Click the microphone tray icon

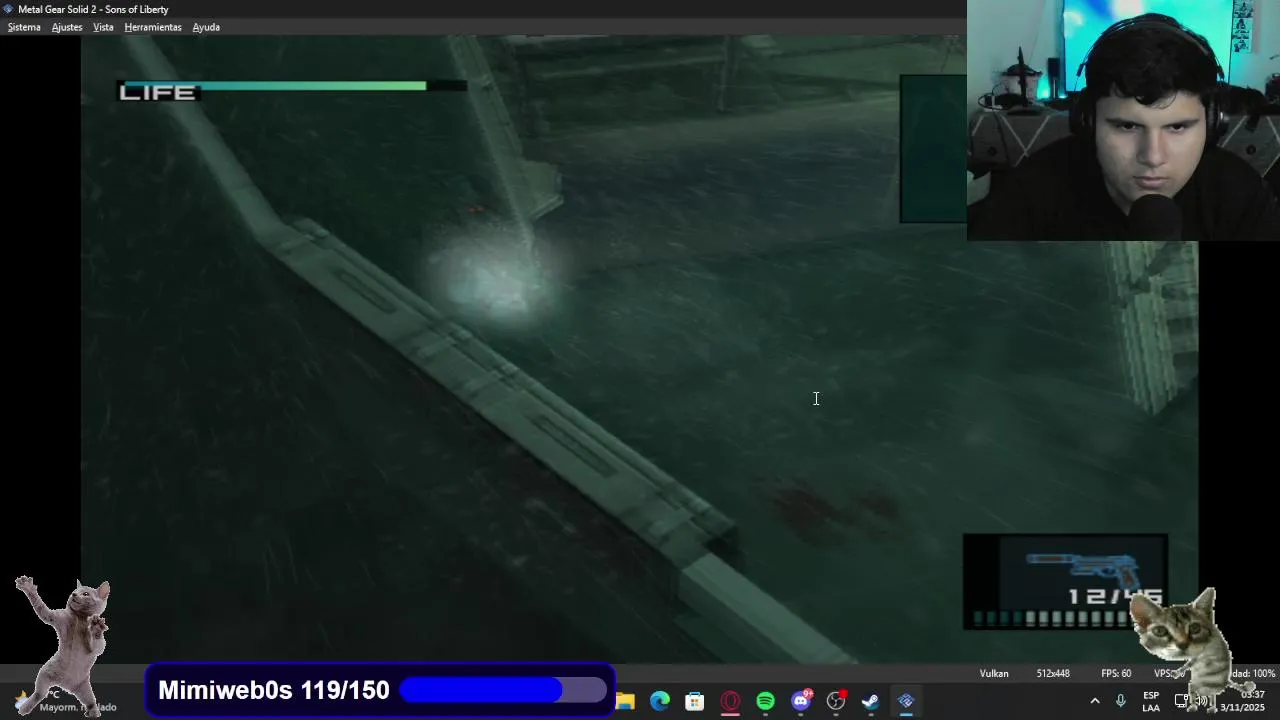coord(1120,701)
